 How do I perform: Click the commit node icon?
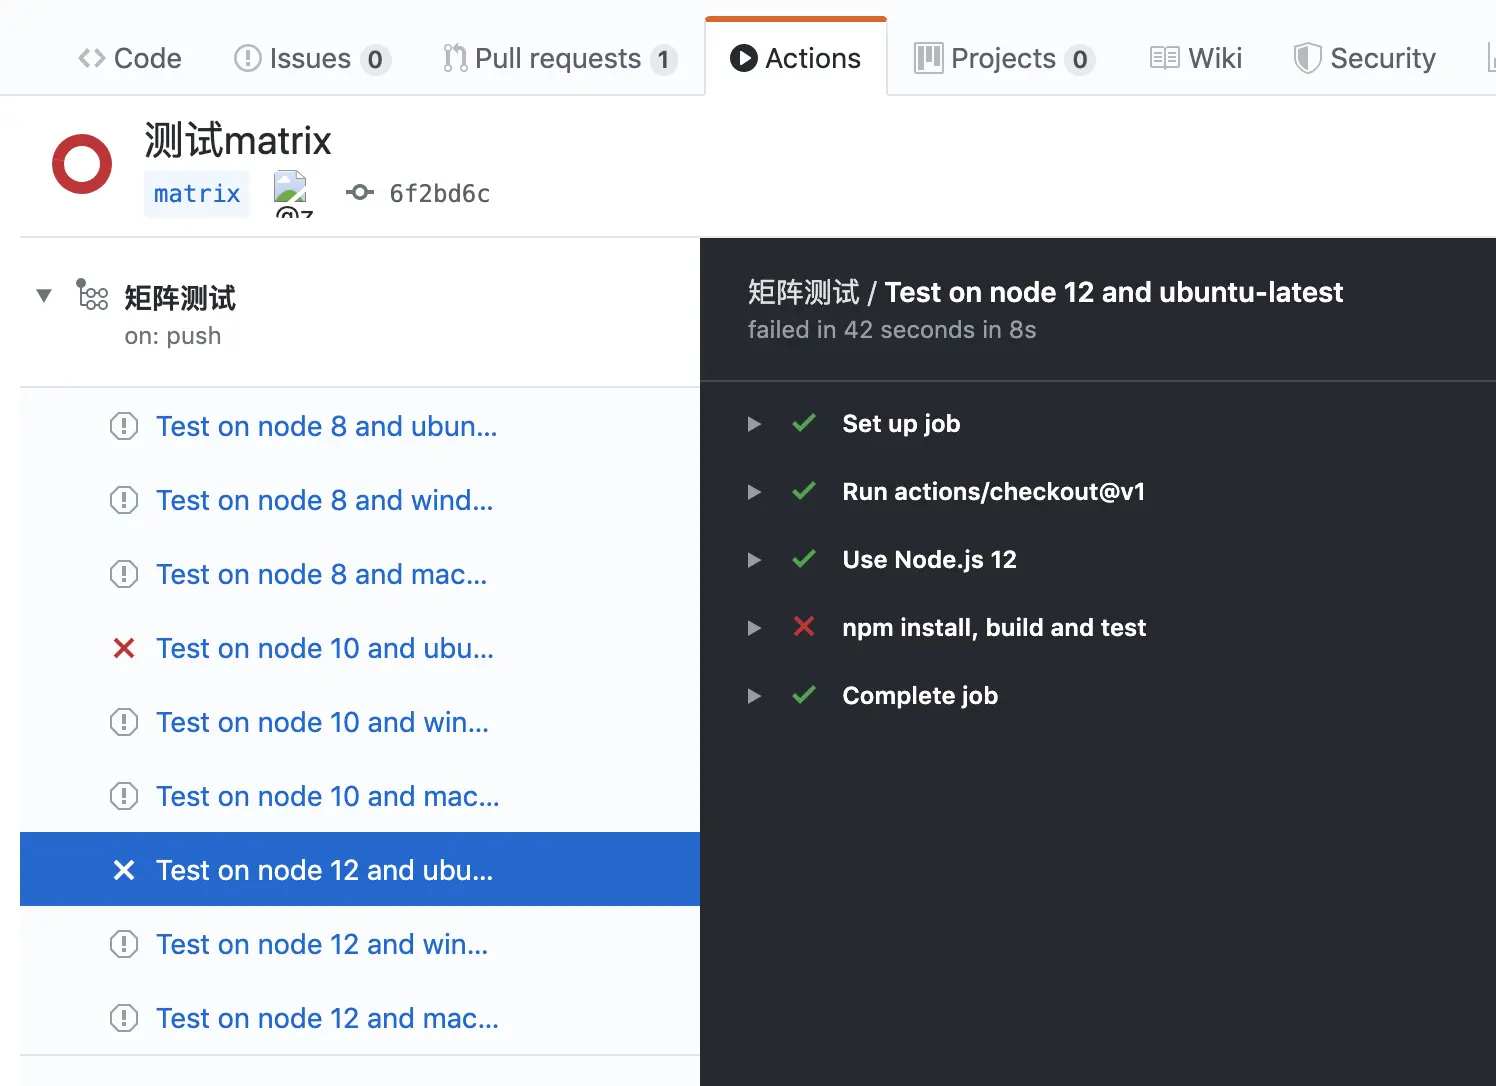pyautogui.click(x=360, y=192)
